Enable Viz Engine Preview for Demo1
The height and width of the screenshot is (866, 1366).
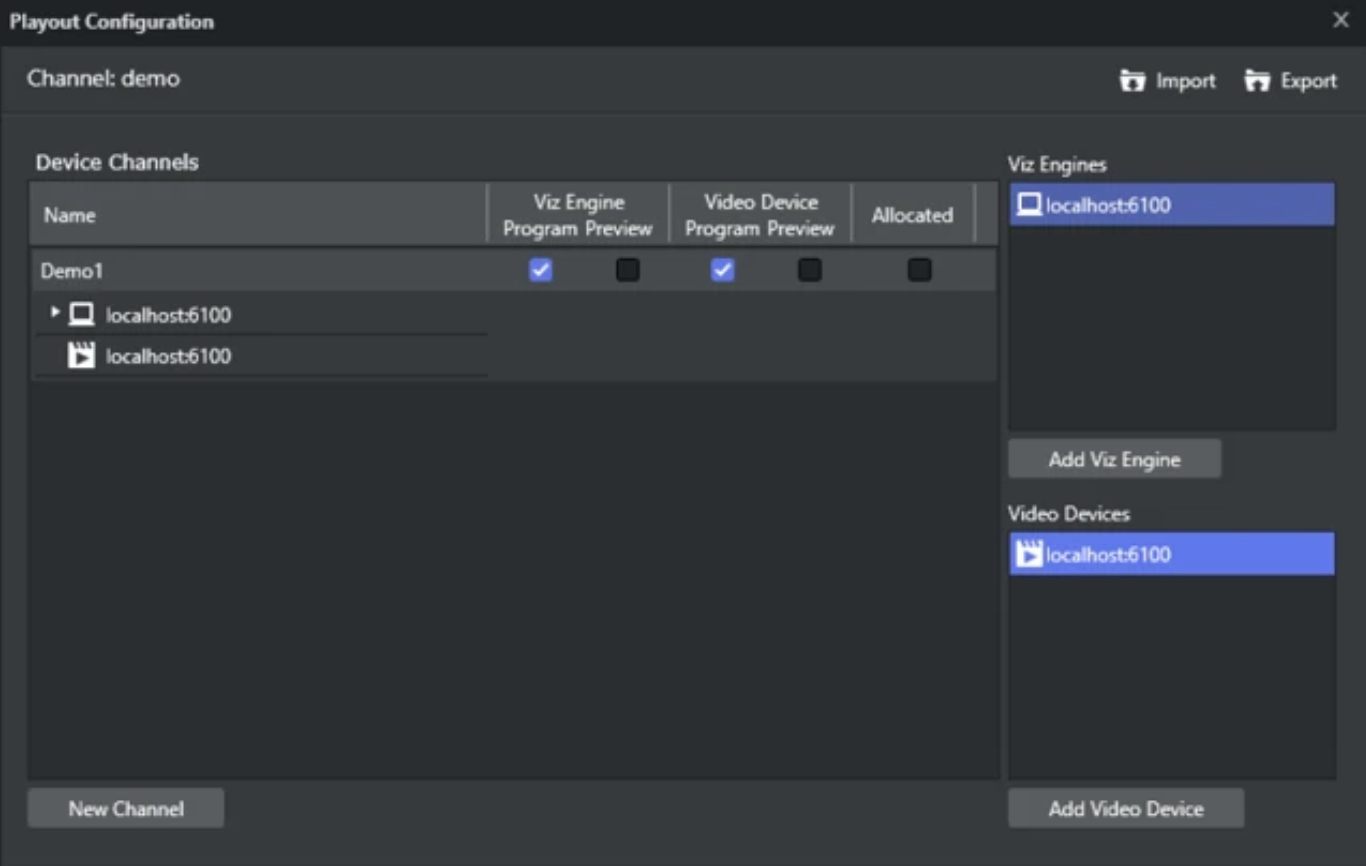(628, 270)
